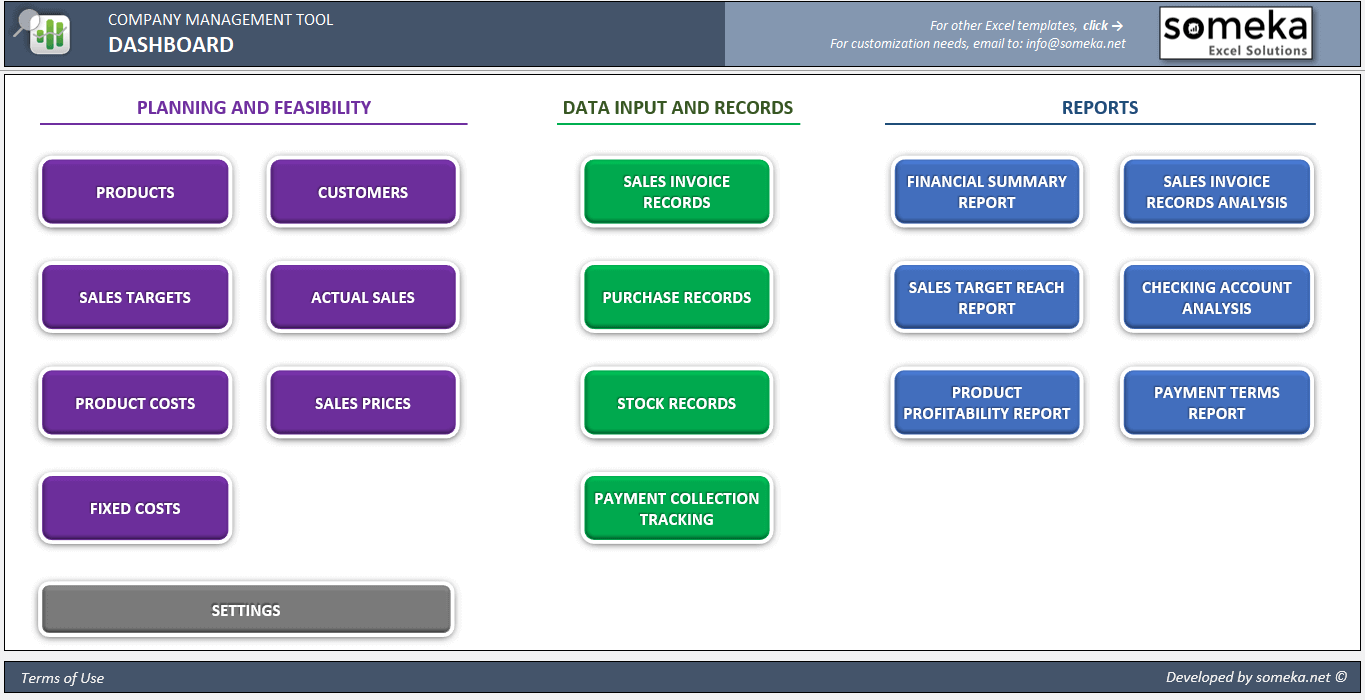Viewport: 1365px width, 700px height.
Task: Open SALES INVOICE RECORDS
Action: click(676, 192)
